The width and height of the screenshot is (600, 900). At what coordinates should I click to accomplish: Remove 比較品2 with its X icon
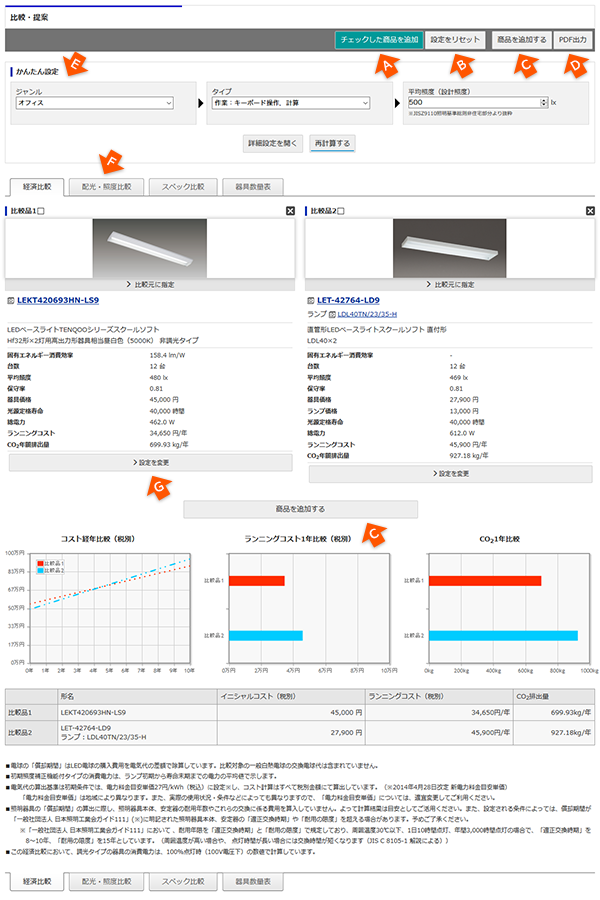pyautogui.click(x=589, y=211)
